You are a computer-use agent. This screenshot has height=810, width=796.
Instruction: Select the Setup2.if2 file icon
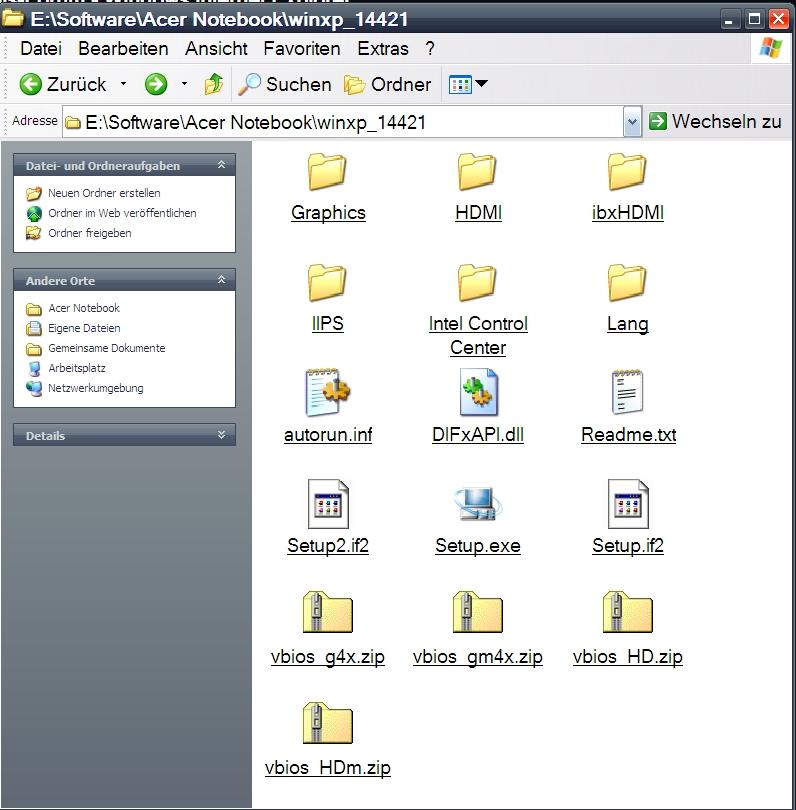(328, 504)
